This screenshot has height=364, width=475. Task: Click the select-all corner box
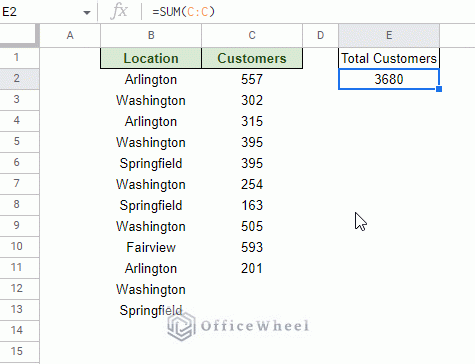[x=19, y=35]
